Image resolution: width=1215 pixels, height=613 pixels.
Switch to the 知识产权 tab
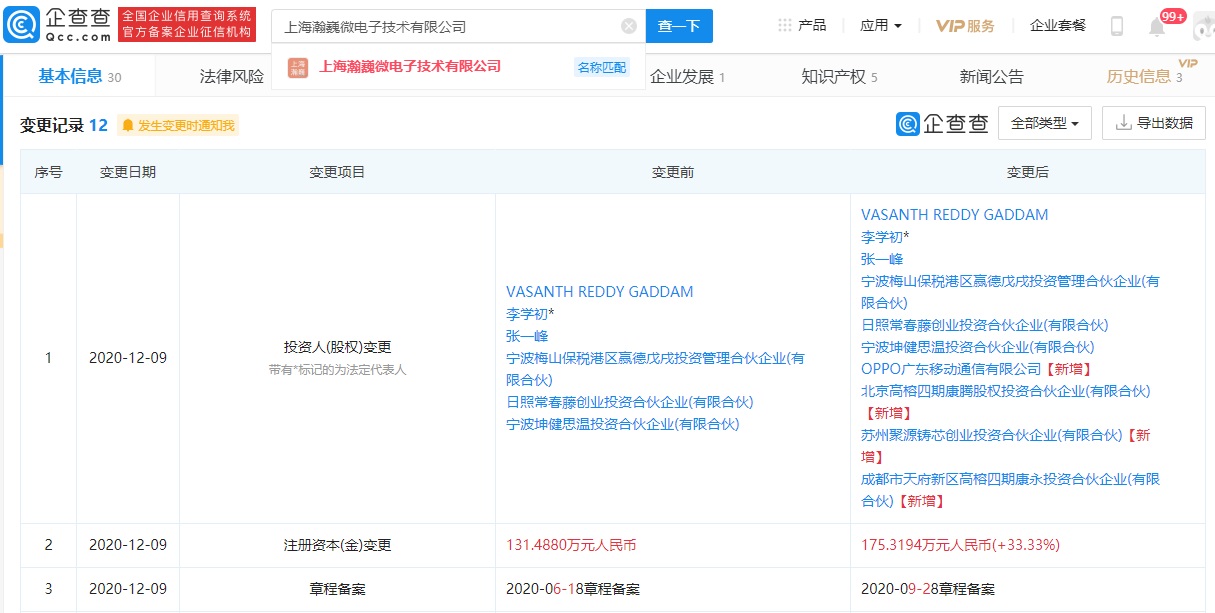[833, 77]
